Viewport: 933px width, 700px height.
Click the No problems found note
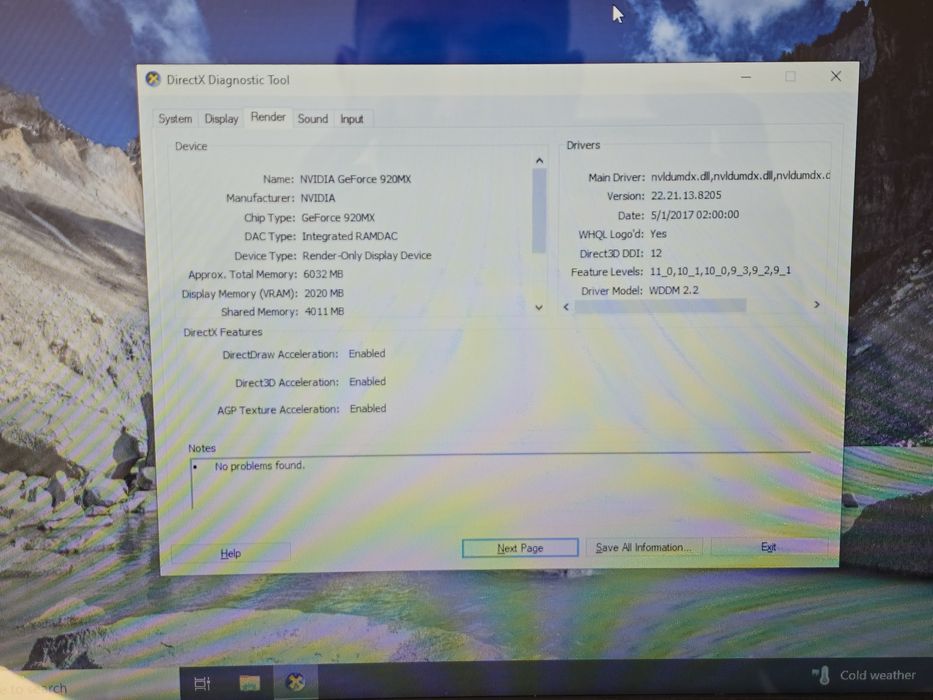tap(259, 466)
